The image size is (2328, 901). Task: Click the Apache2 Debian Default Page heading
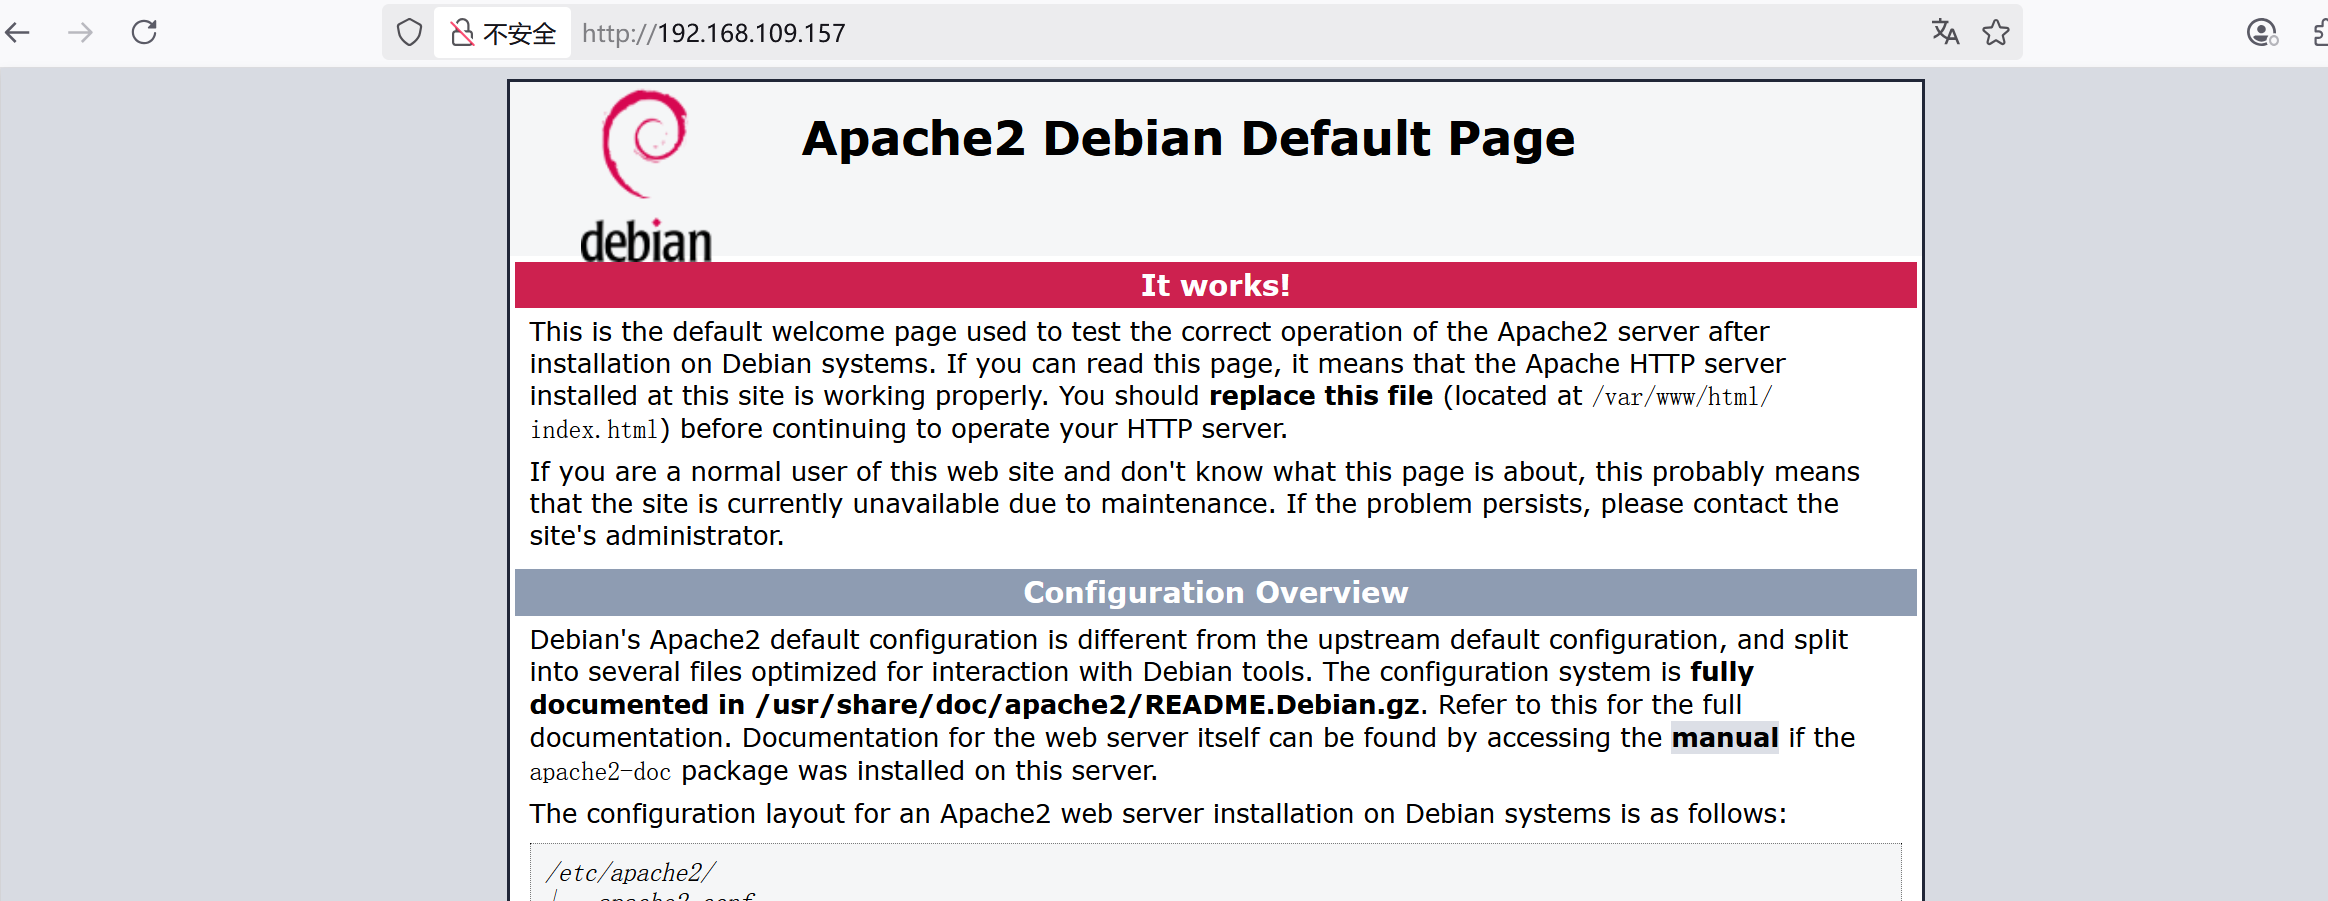point(1188,138)
